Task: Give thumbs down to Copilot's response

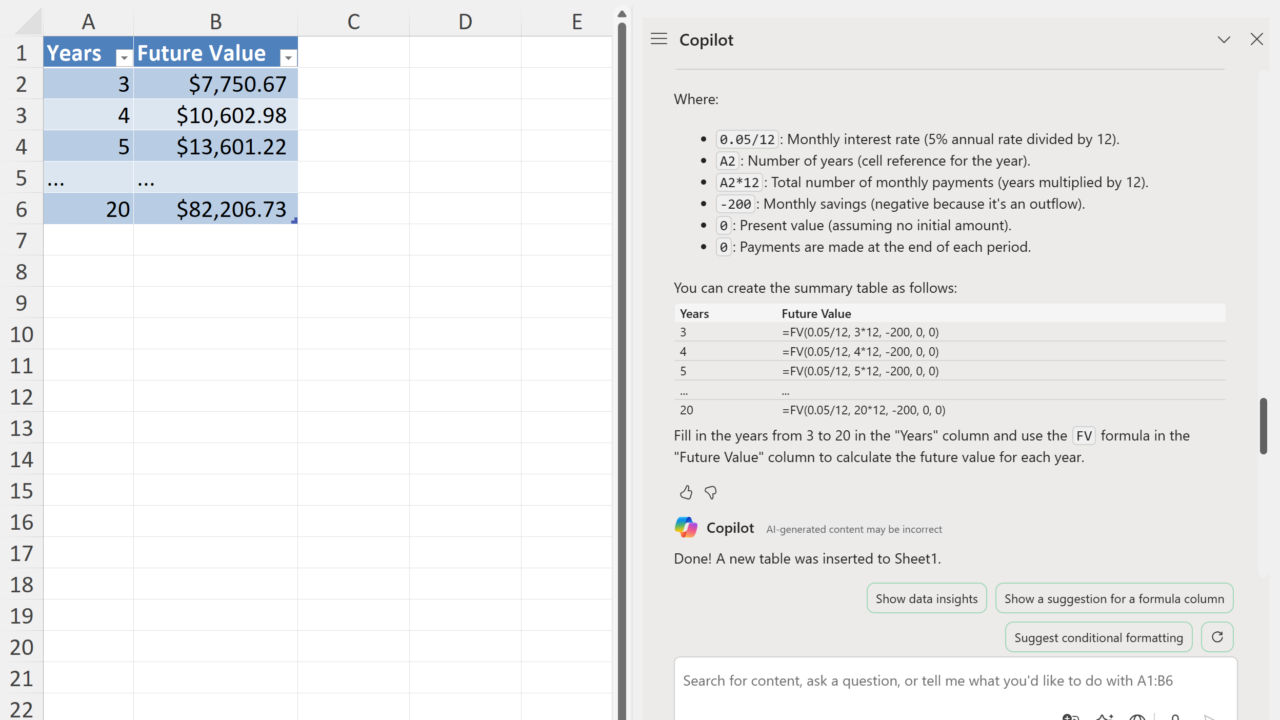Action: [711, 492]
